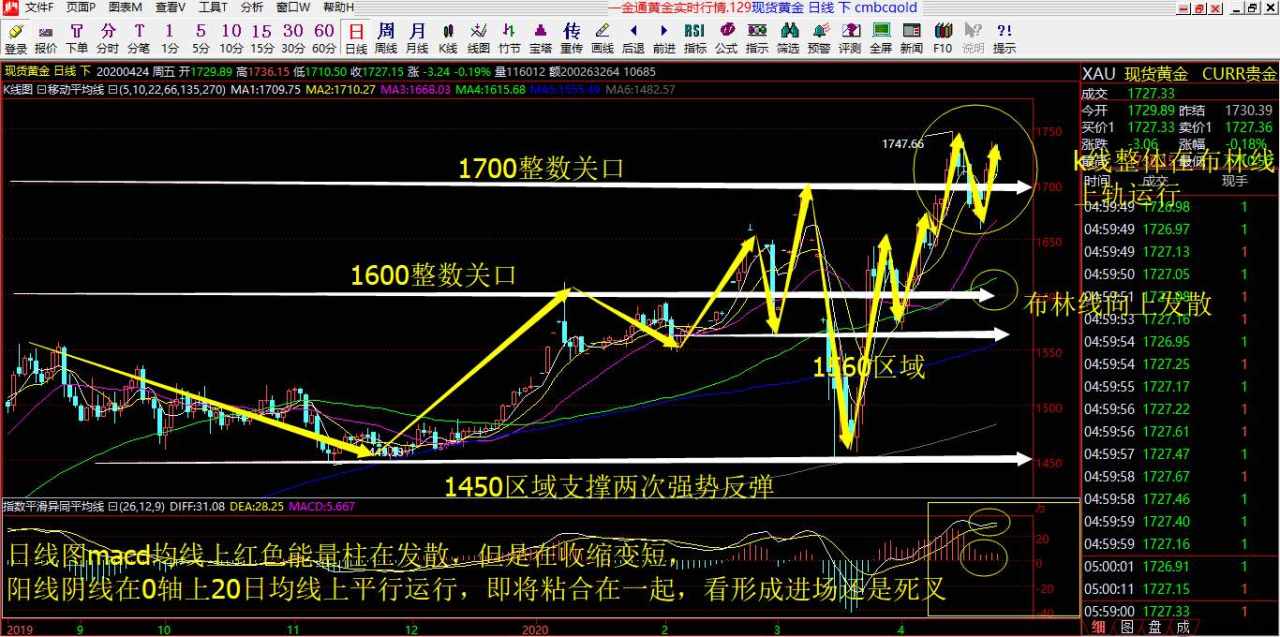Viewport: 1280px width, 637px height.
Task: Activate the 画线 drawing tool
Action: tap(602, 38)
